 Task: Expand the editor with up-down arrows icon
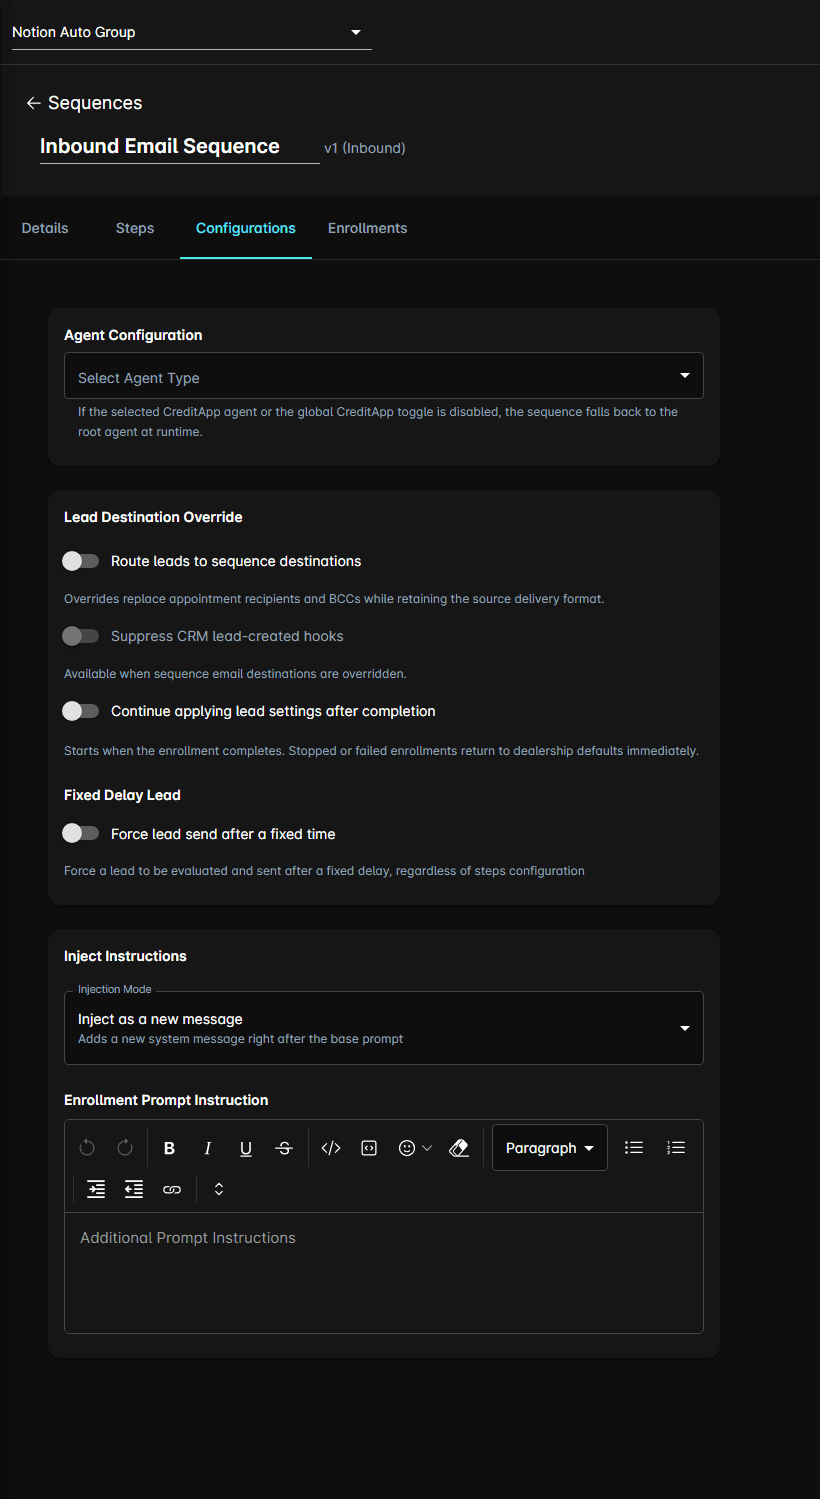(219, 1189)
